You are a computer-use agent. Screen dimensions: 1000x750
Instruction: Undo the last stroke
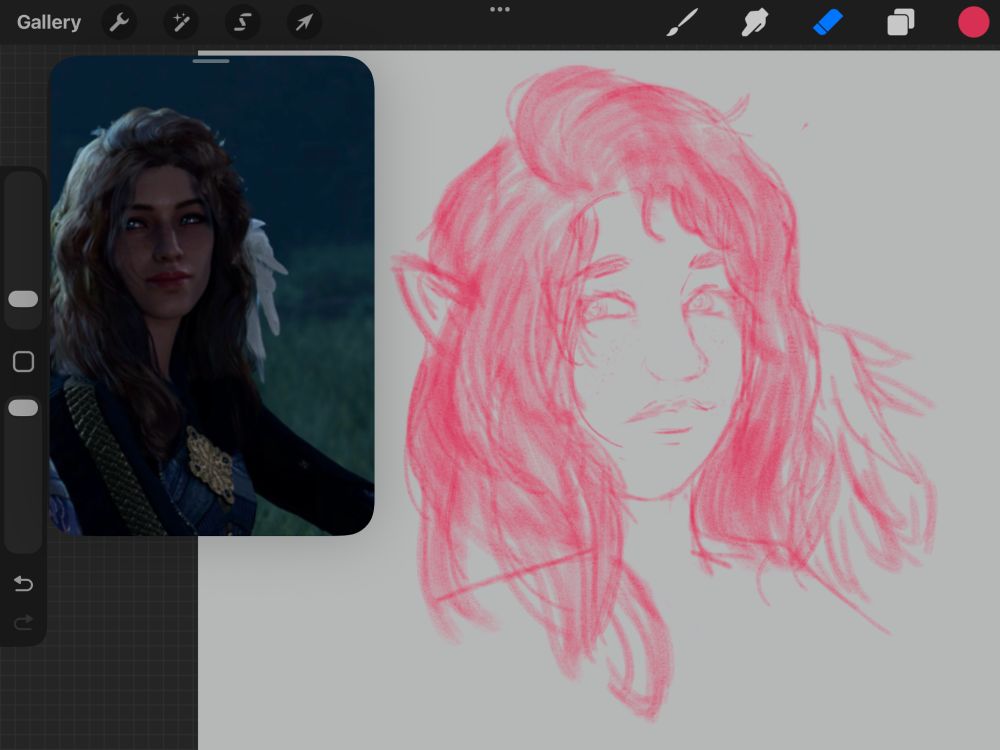pyautogui.click(x=23, y=584)
